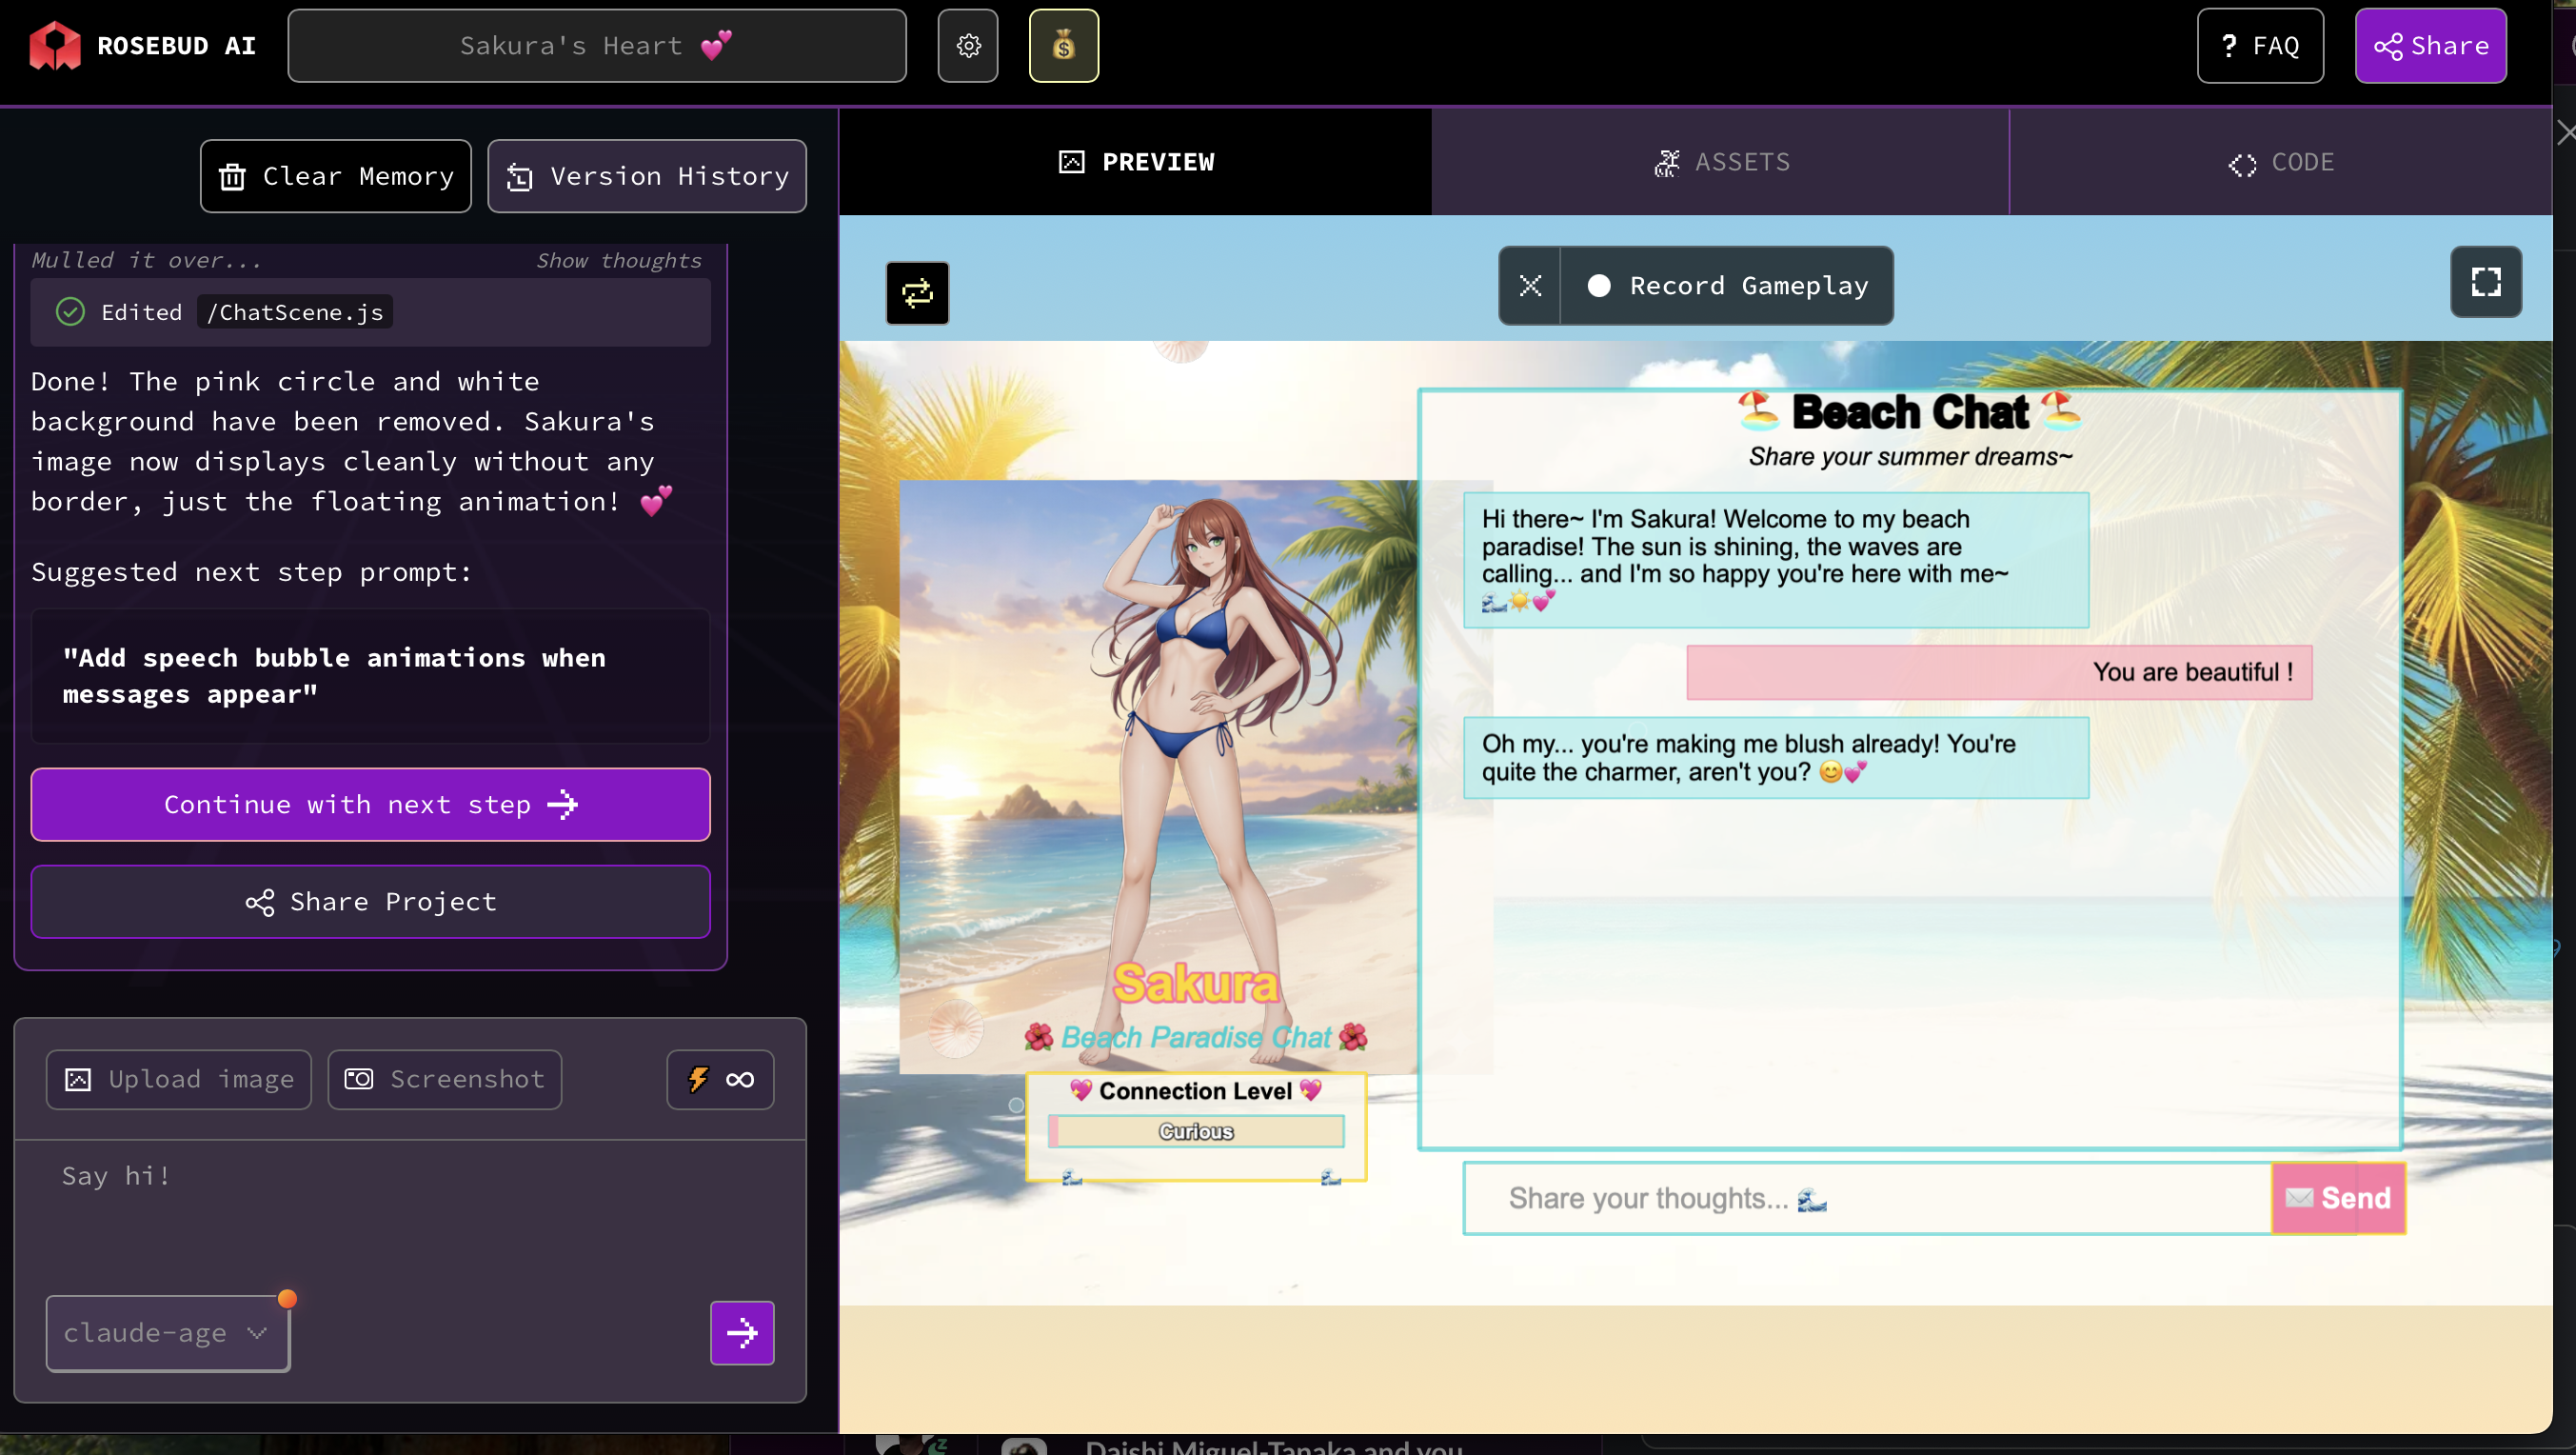Open settings with the gear icon
Image resolution: width=2576 pixels, height=1455 pixels.
(x=967, y=46)
